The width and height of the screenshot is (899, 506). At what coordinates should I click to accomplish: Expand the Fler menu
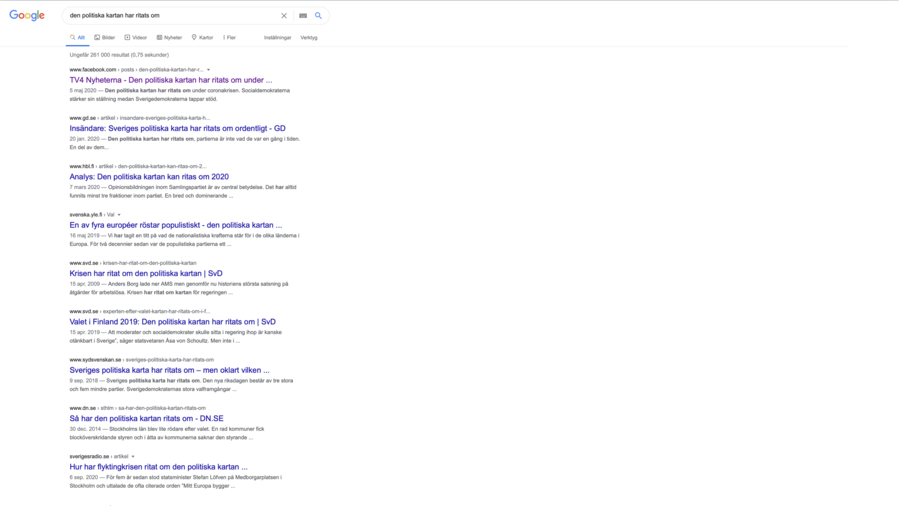230,37
